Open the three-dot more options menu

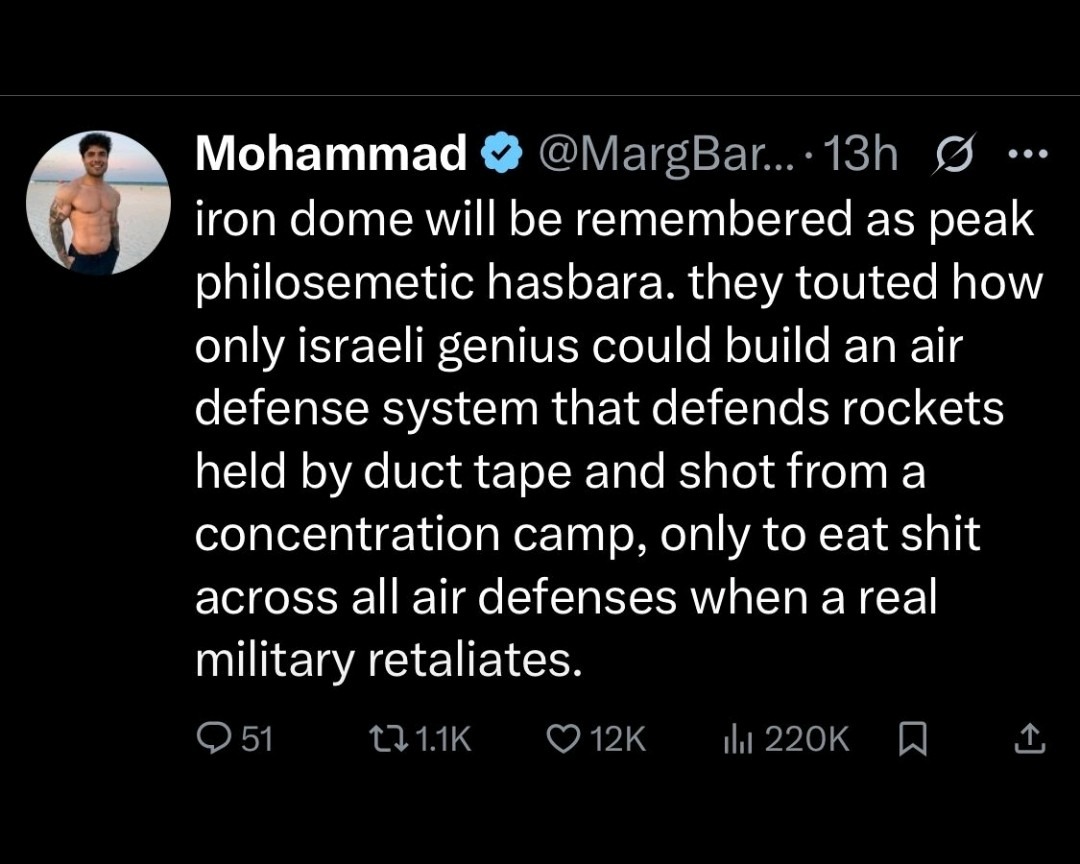pyautogui.click(x=1028, y=154)
